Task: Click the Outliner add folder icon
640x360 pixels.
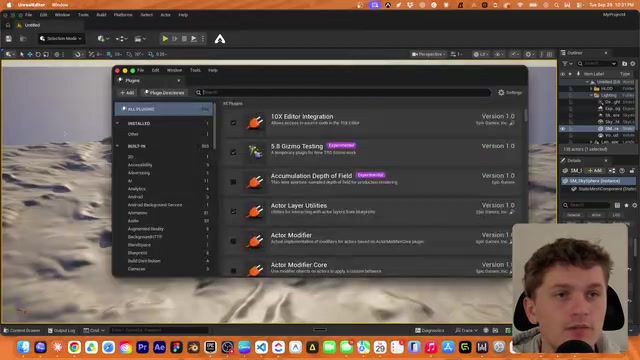Action: click(624, 64)
